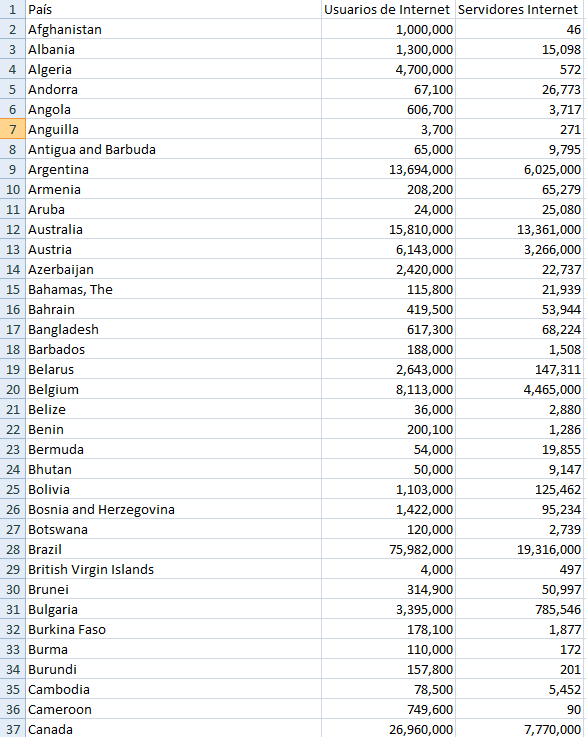Click Algeria's 4,700,000 users value

[x=389, y=69]
